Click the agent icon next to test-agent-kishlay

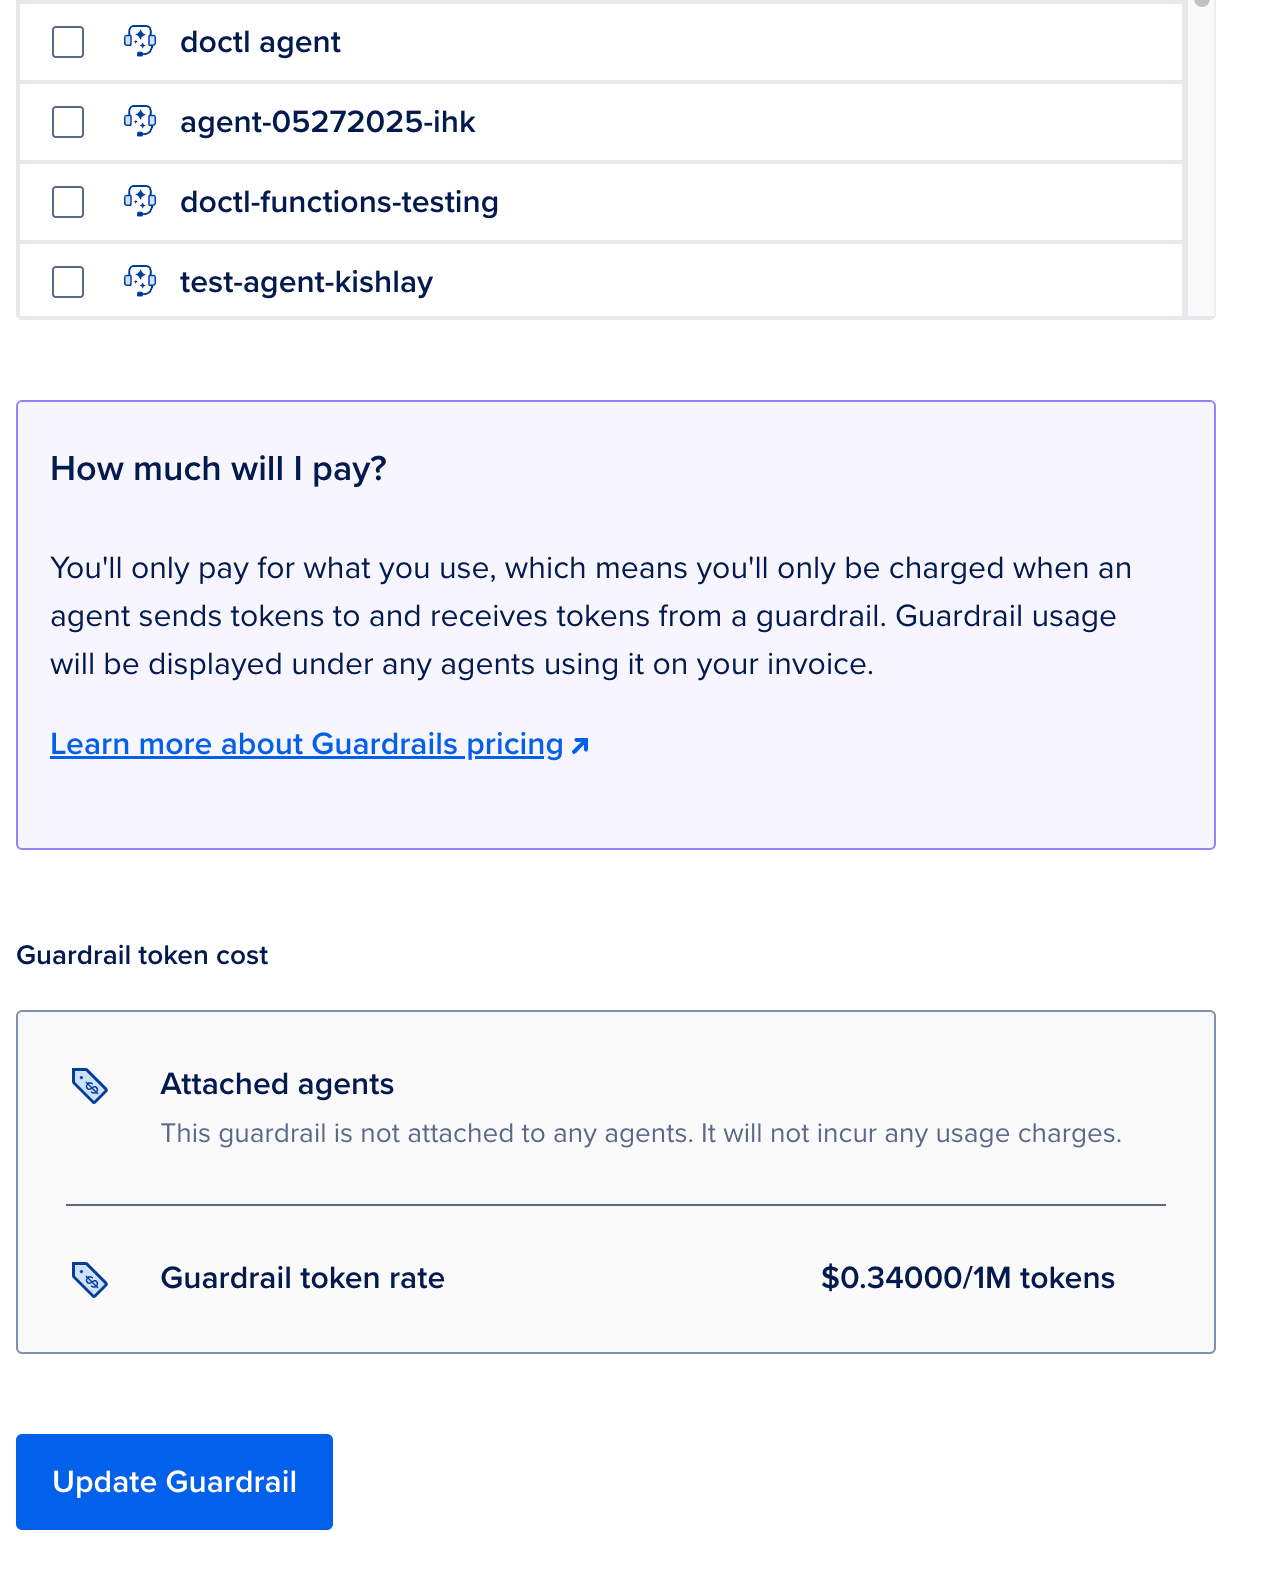point(140,281)
